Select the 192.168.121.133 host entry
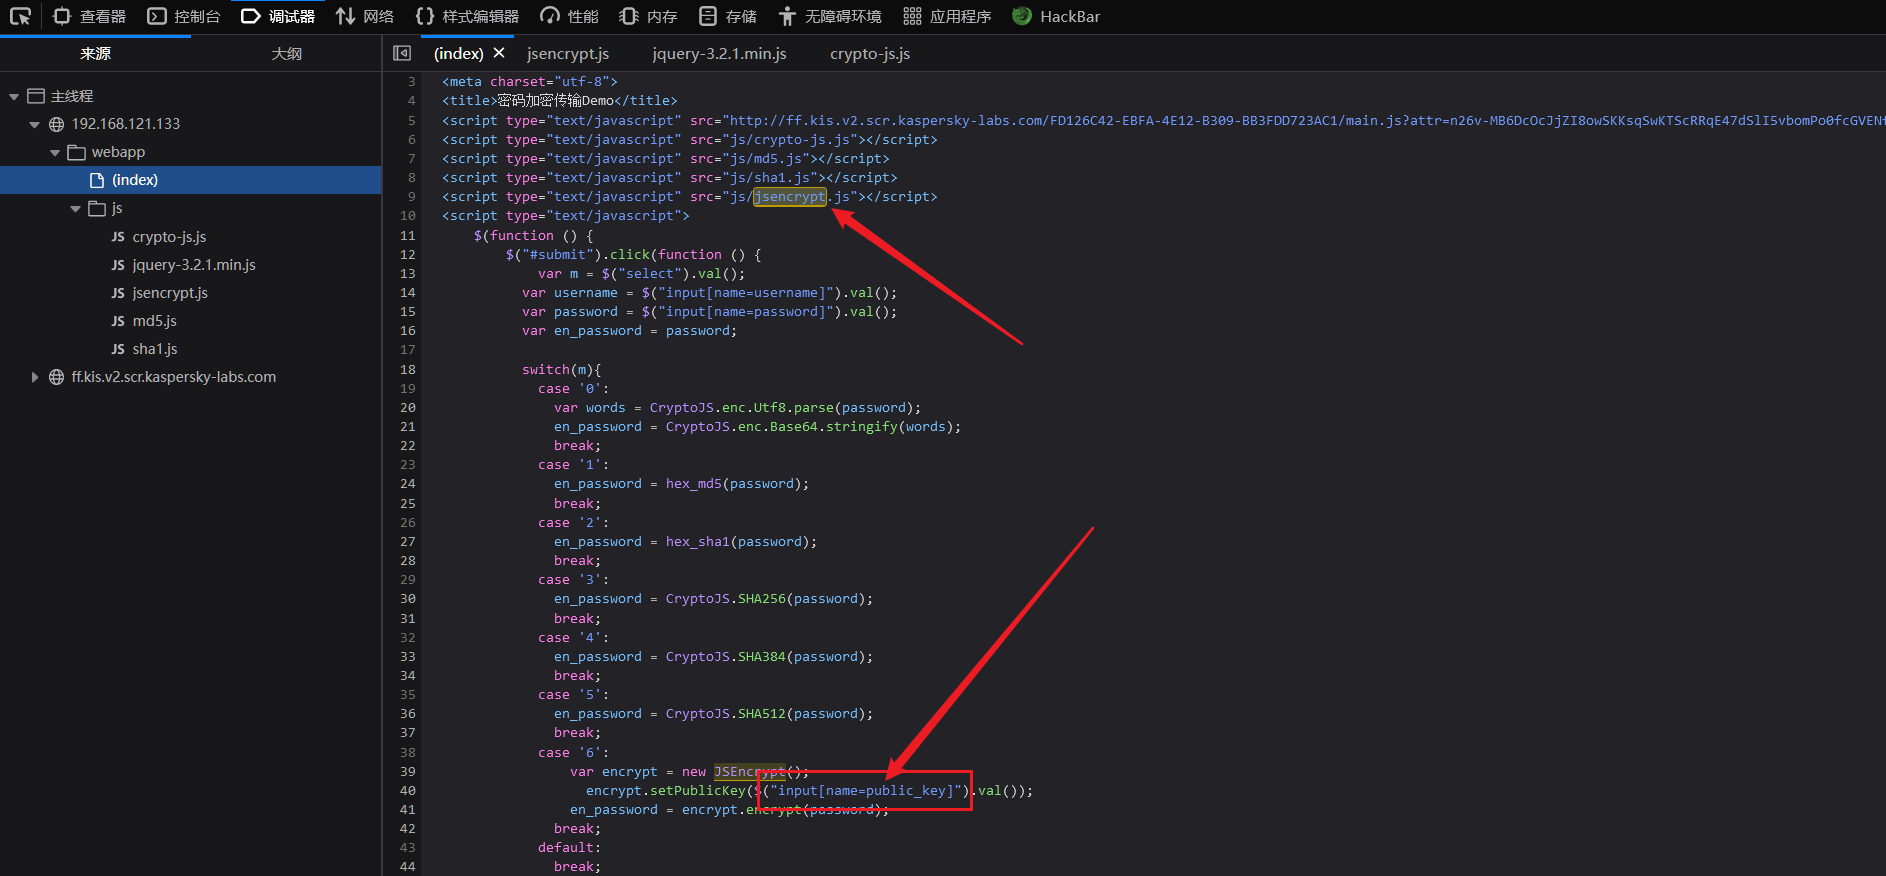This screenshot has height=876, width=1886. click(x=126, y=124)
